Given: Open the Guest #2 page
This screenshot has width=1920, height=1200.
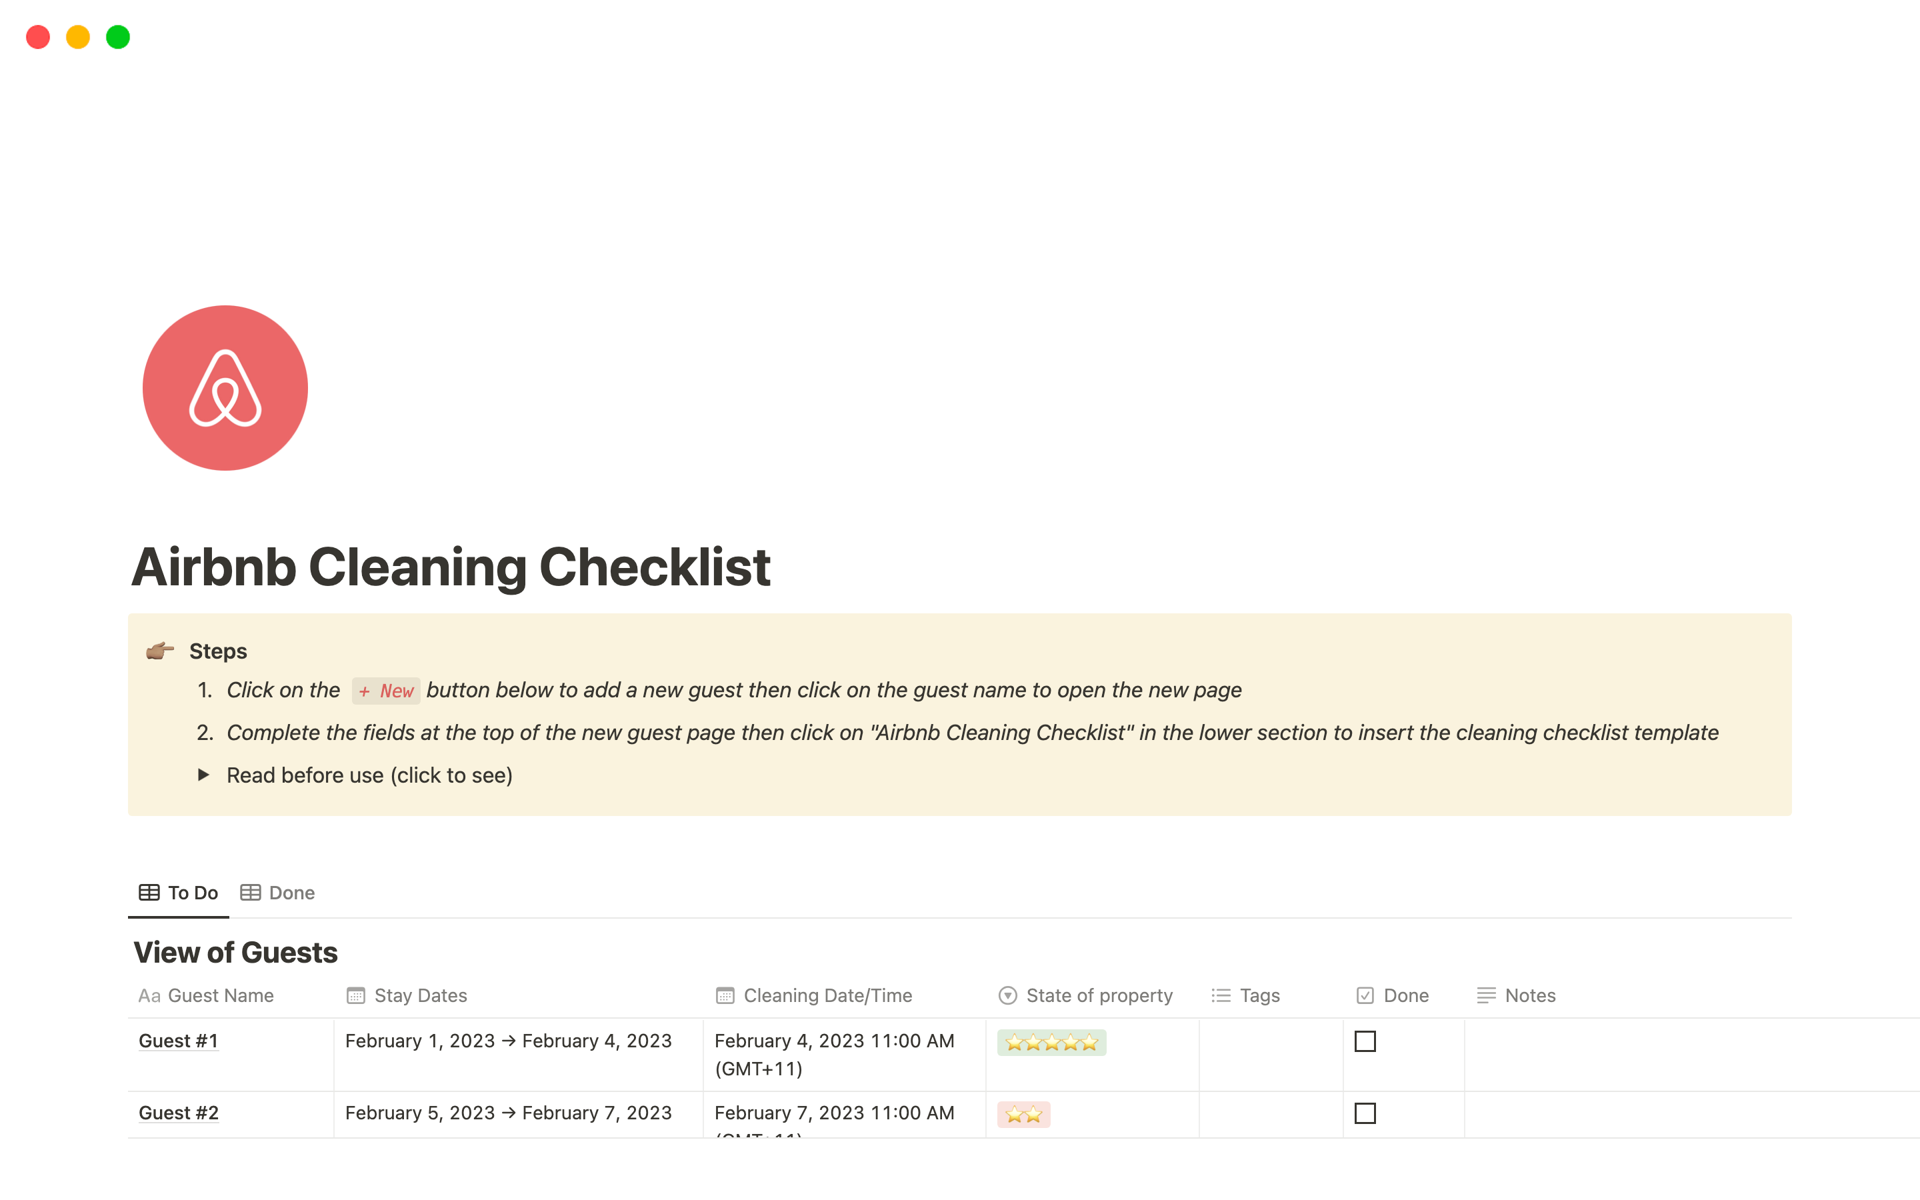Looking at the screenshot, I should click(x=178, y=1113).
